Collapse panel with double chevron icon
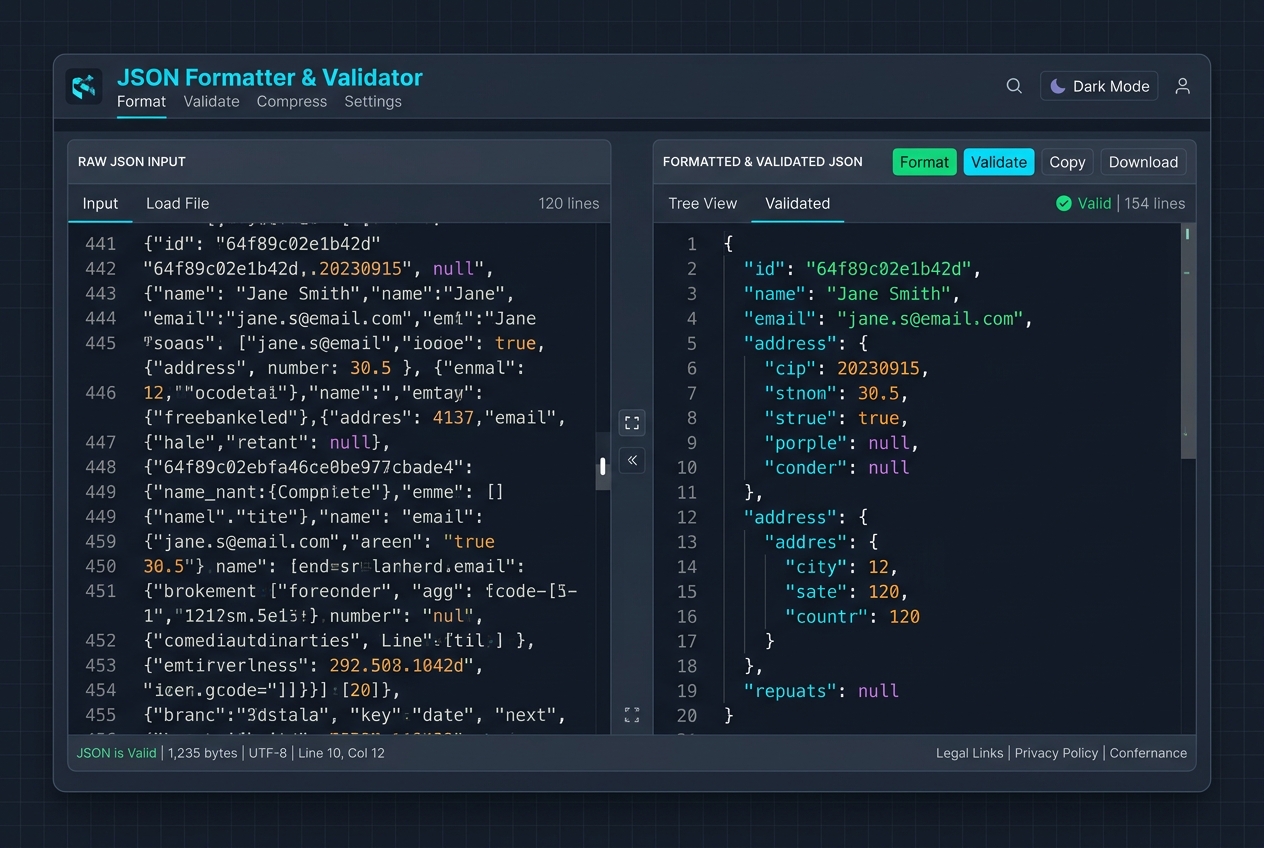Image resolution: width=1264 pixels, height=848 pixels. 632,460
